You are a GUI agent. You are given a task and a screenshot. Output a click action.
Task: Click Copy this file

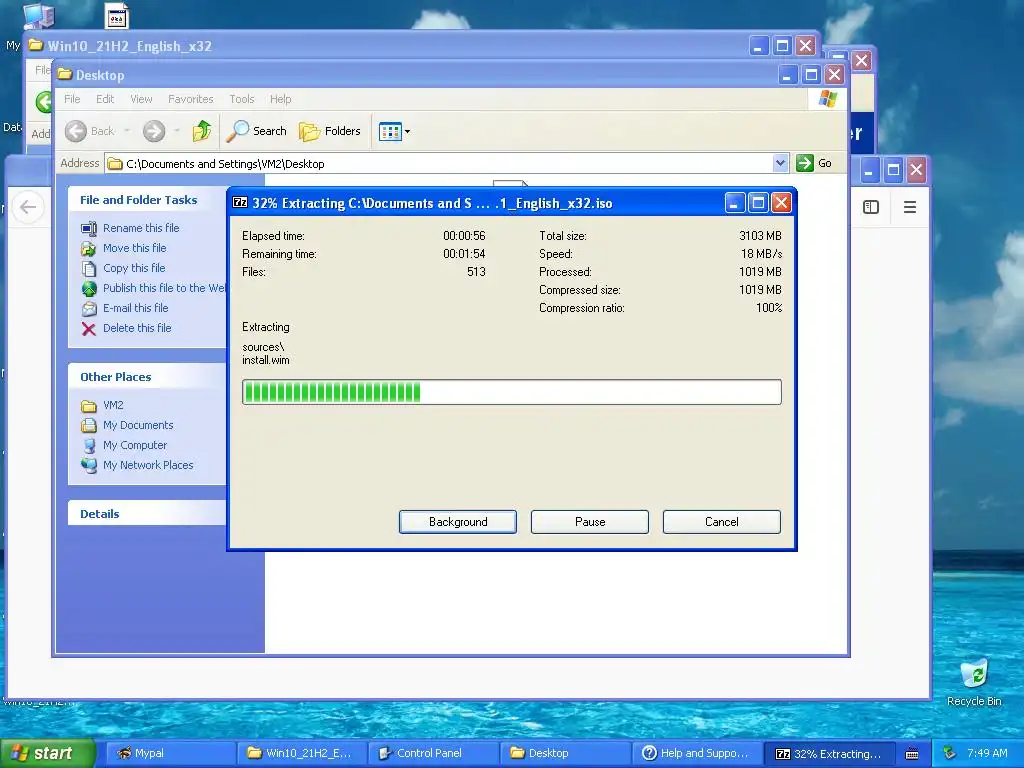click(134, 268)
